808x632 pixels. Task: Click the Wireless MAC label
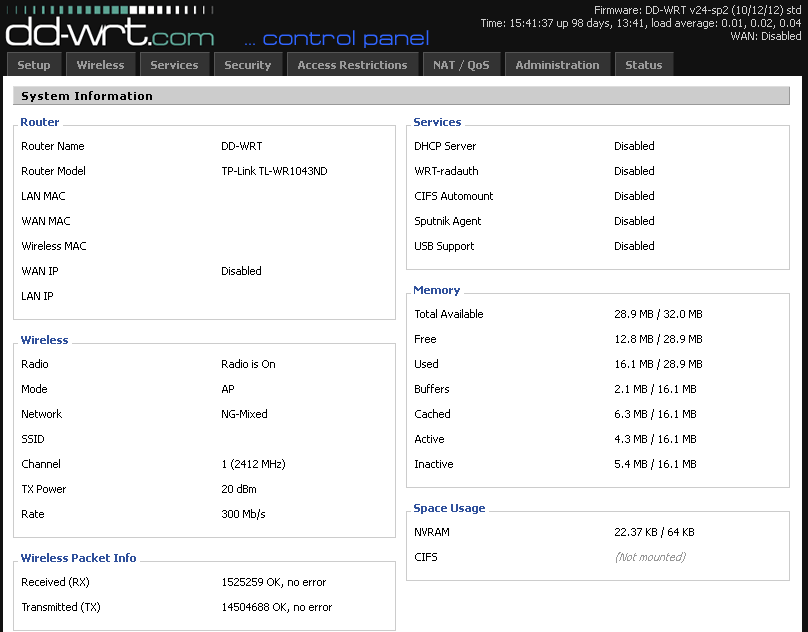click(54, 246)
